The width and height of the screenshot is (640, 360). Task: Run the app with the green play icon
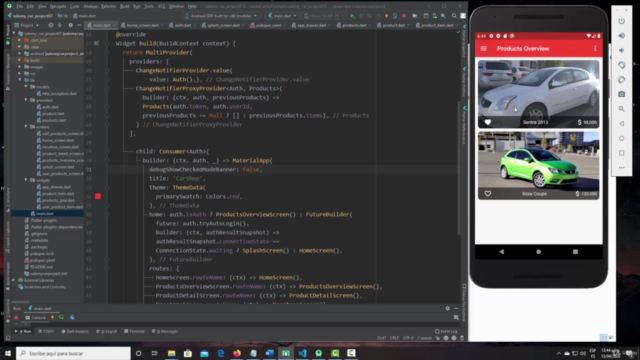pyautogui.click(x=352, y=16)
